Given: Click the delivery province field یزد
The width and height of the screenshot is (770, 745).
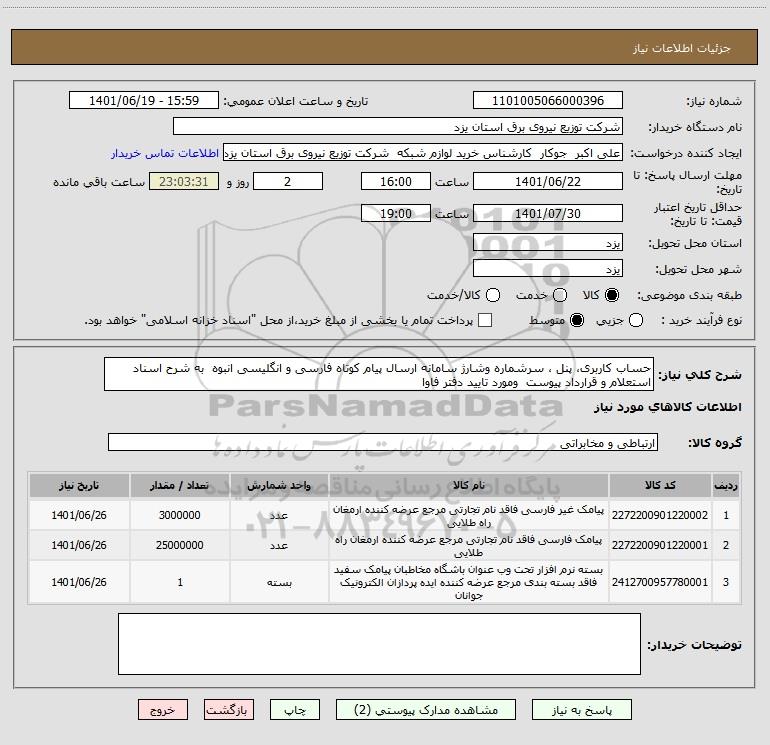Looking at the screenshot, I should [x=548, y=243].
